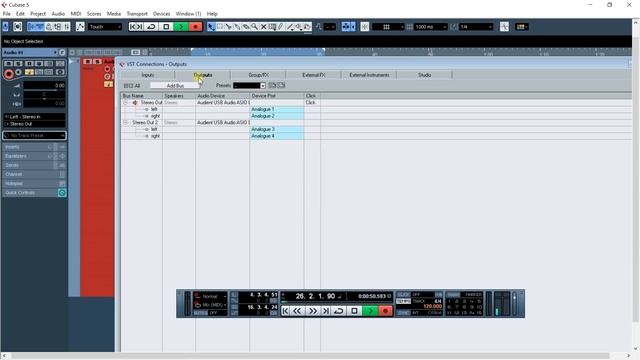Open the snap type grid dropdown
This screenshot has width=640, height=360.
[388, 27]
